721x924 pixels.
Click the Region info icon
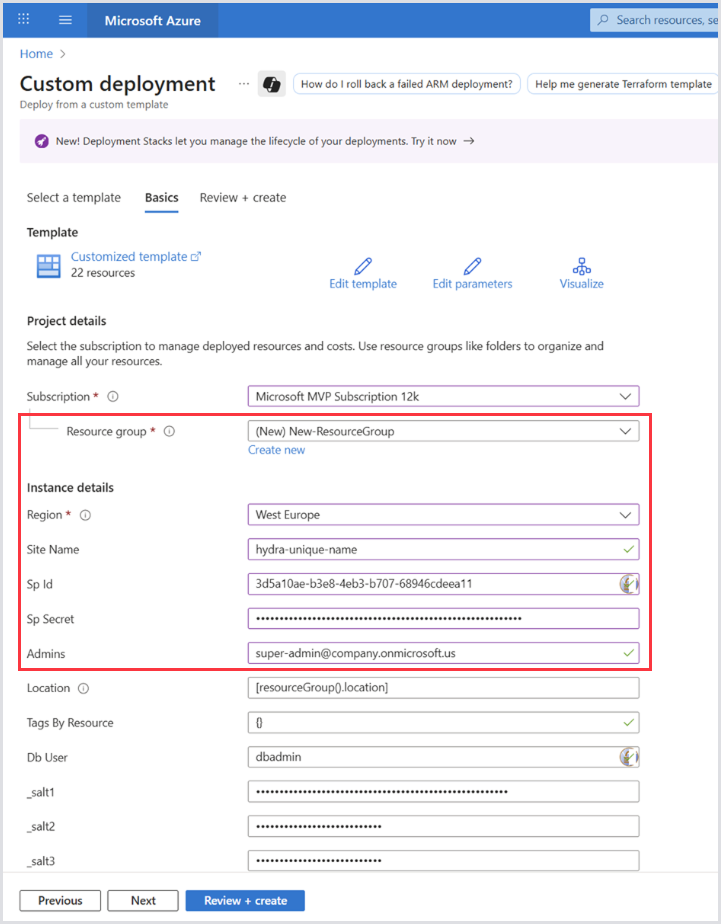tap(86, 515)
